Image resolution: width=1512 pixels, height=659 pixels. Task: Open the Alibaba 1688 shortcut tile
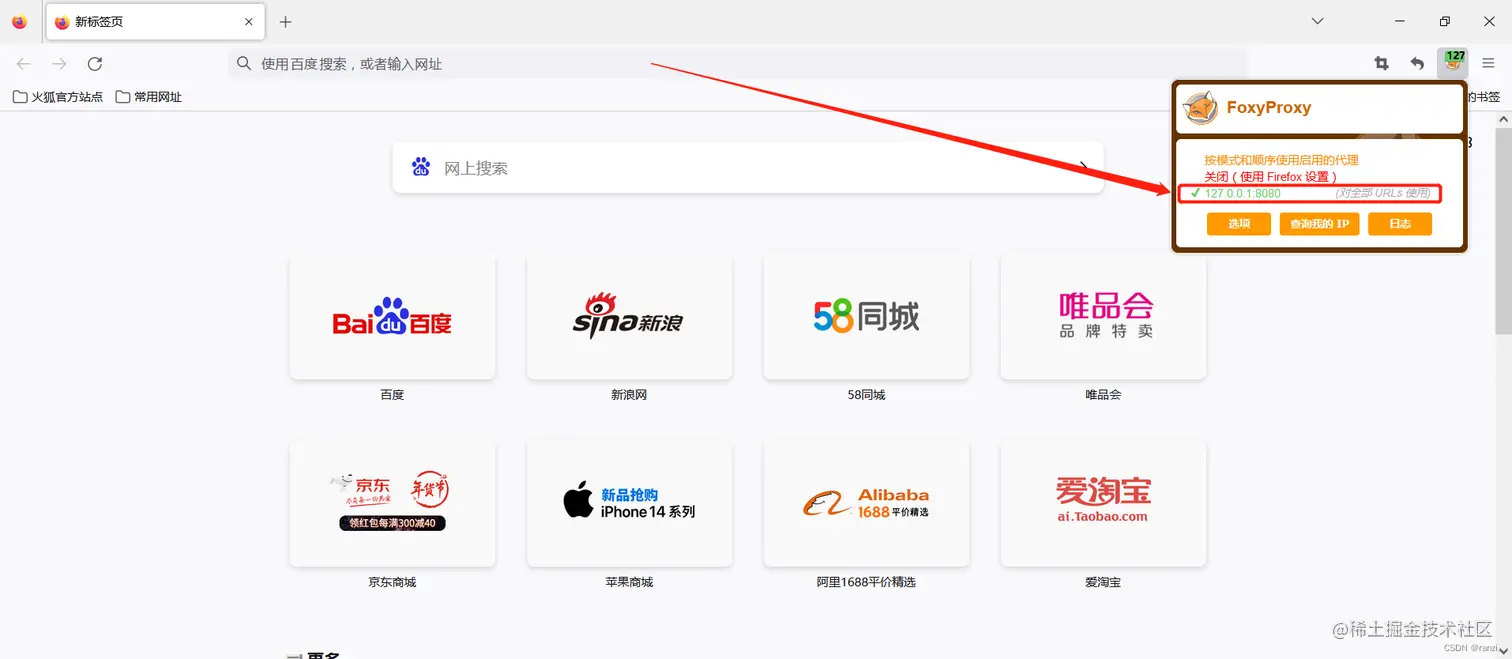click(866, 503)
